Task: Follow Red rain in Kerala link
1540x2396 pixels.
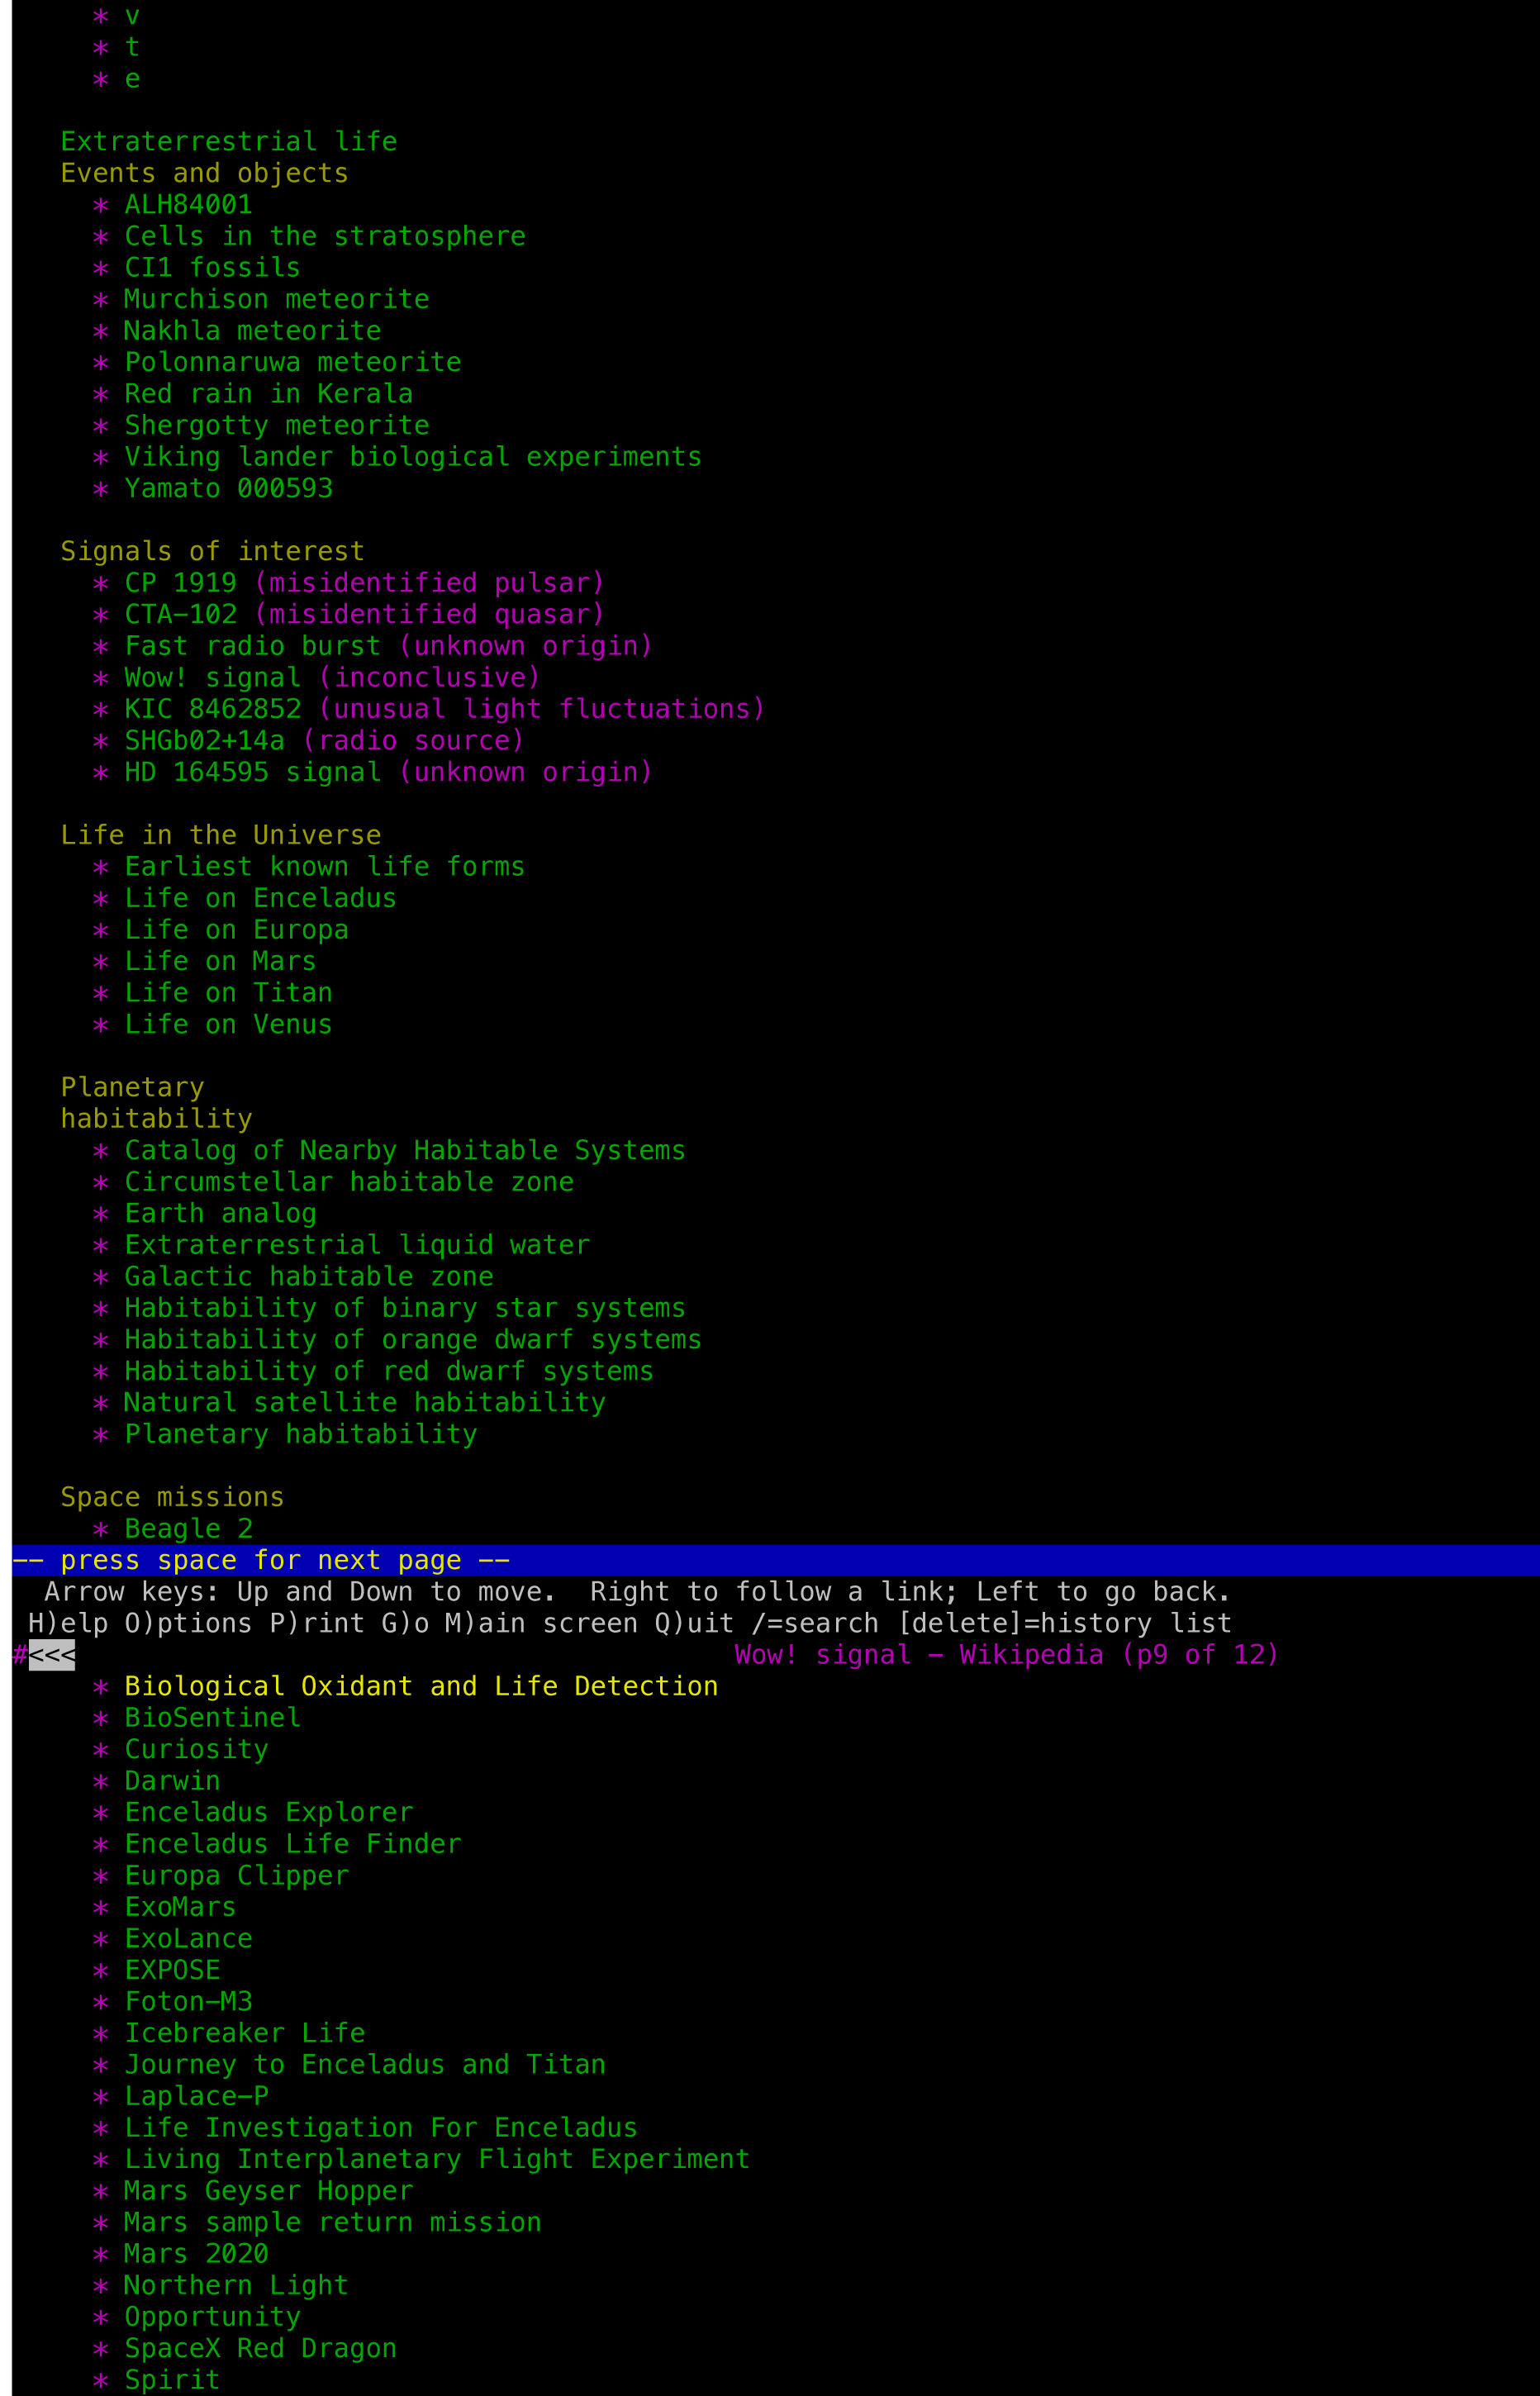Action: [269, 394]
